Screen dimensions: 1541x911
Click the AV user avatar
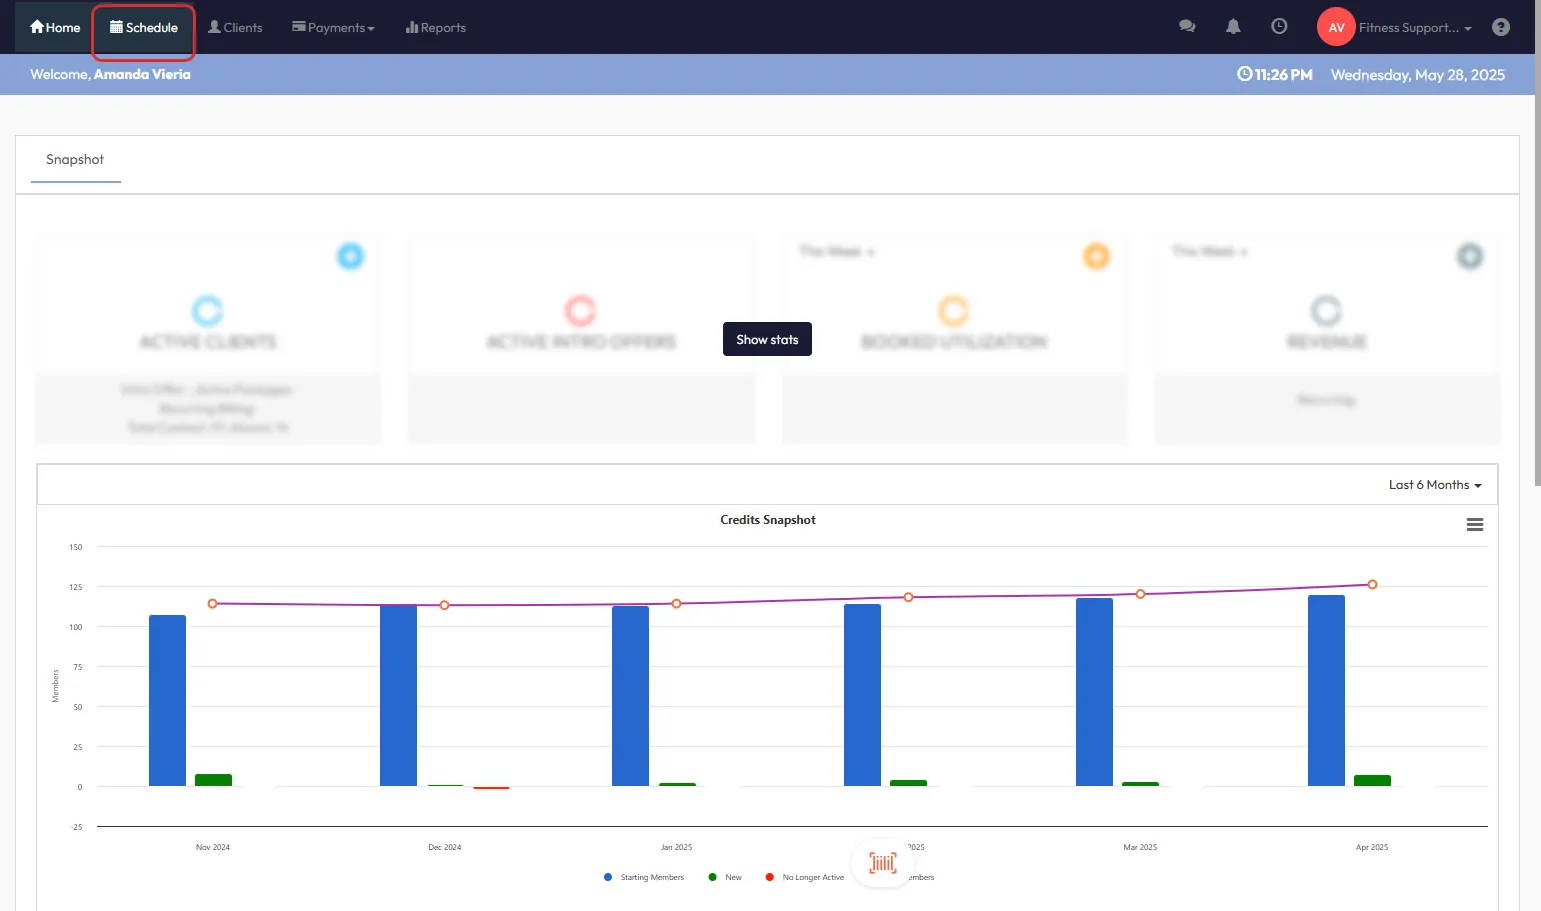pyautogui.click(x=1336, y=27)
